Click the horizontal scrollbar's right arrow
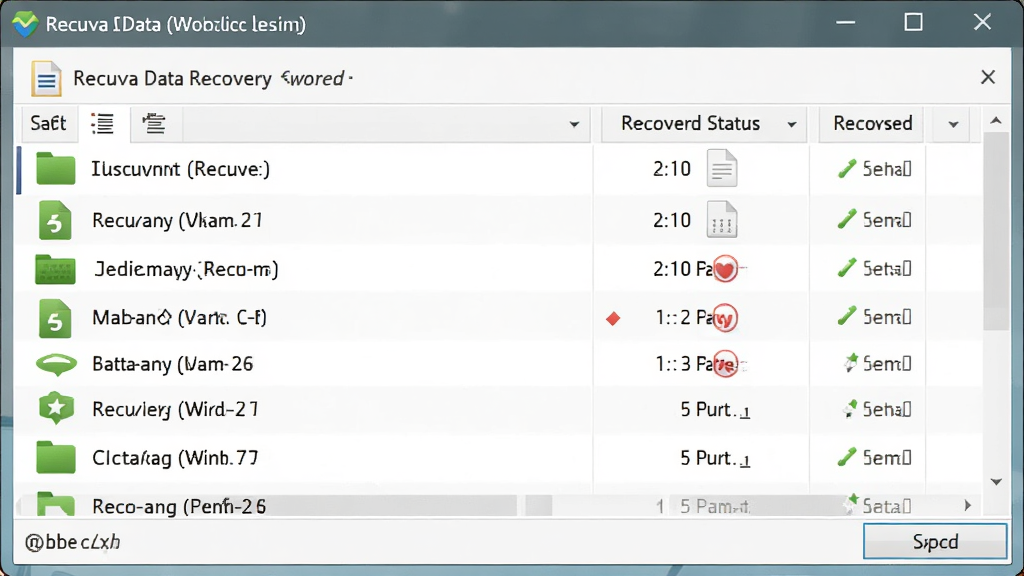The height and width of the screenshot is (576, 1024). pos(968,505)
